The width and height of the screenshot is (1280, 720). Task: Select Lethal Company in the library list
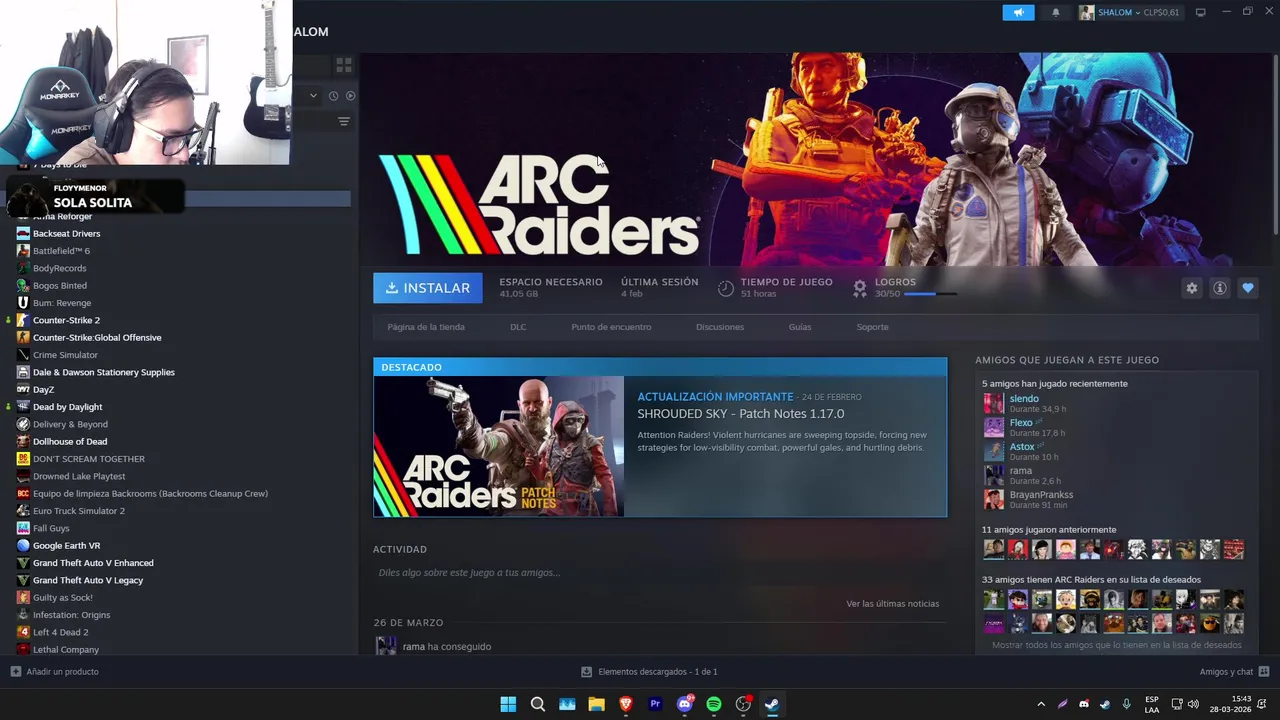(x=65, y=650)
